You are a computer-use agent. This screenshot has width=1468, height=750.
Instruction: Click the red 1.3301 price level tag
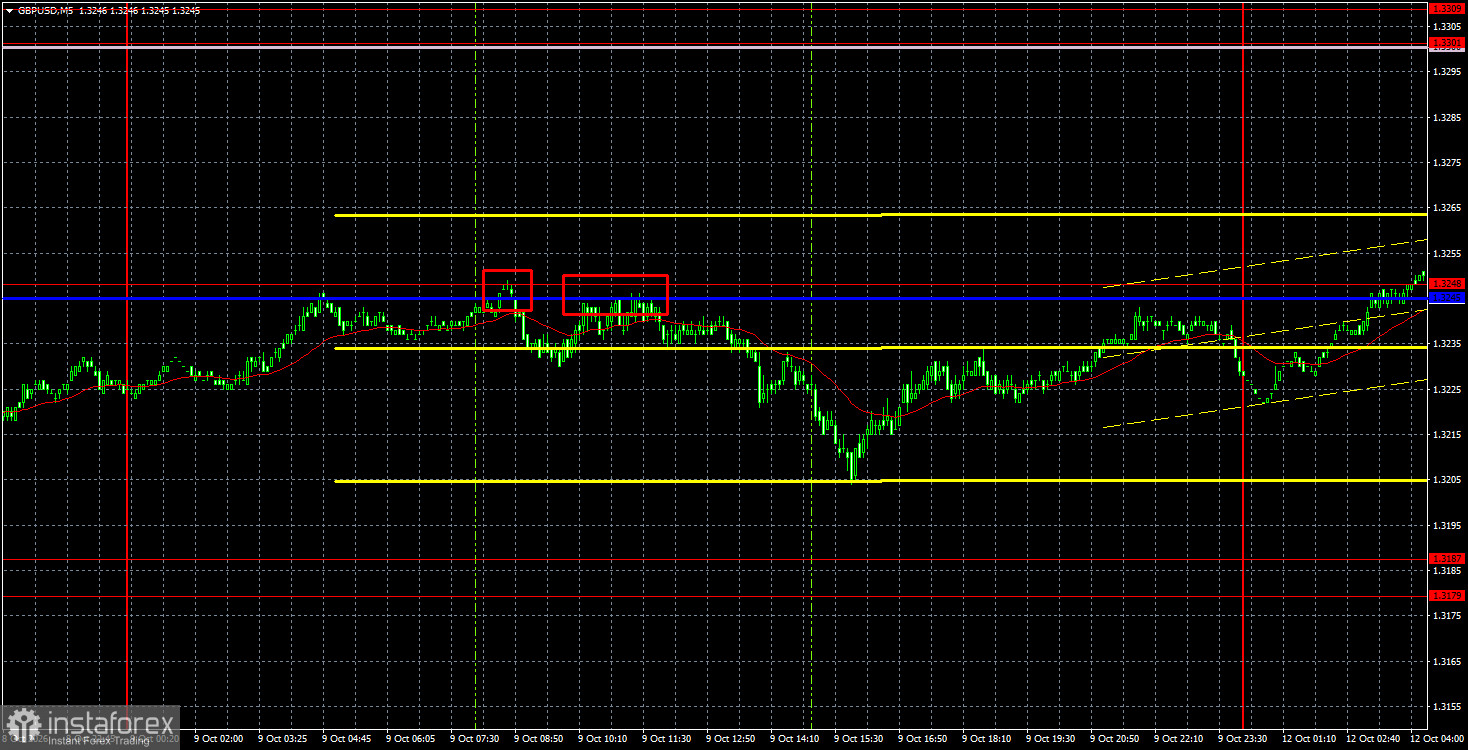[1448, 43]
